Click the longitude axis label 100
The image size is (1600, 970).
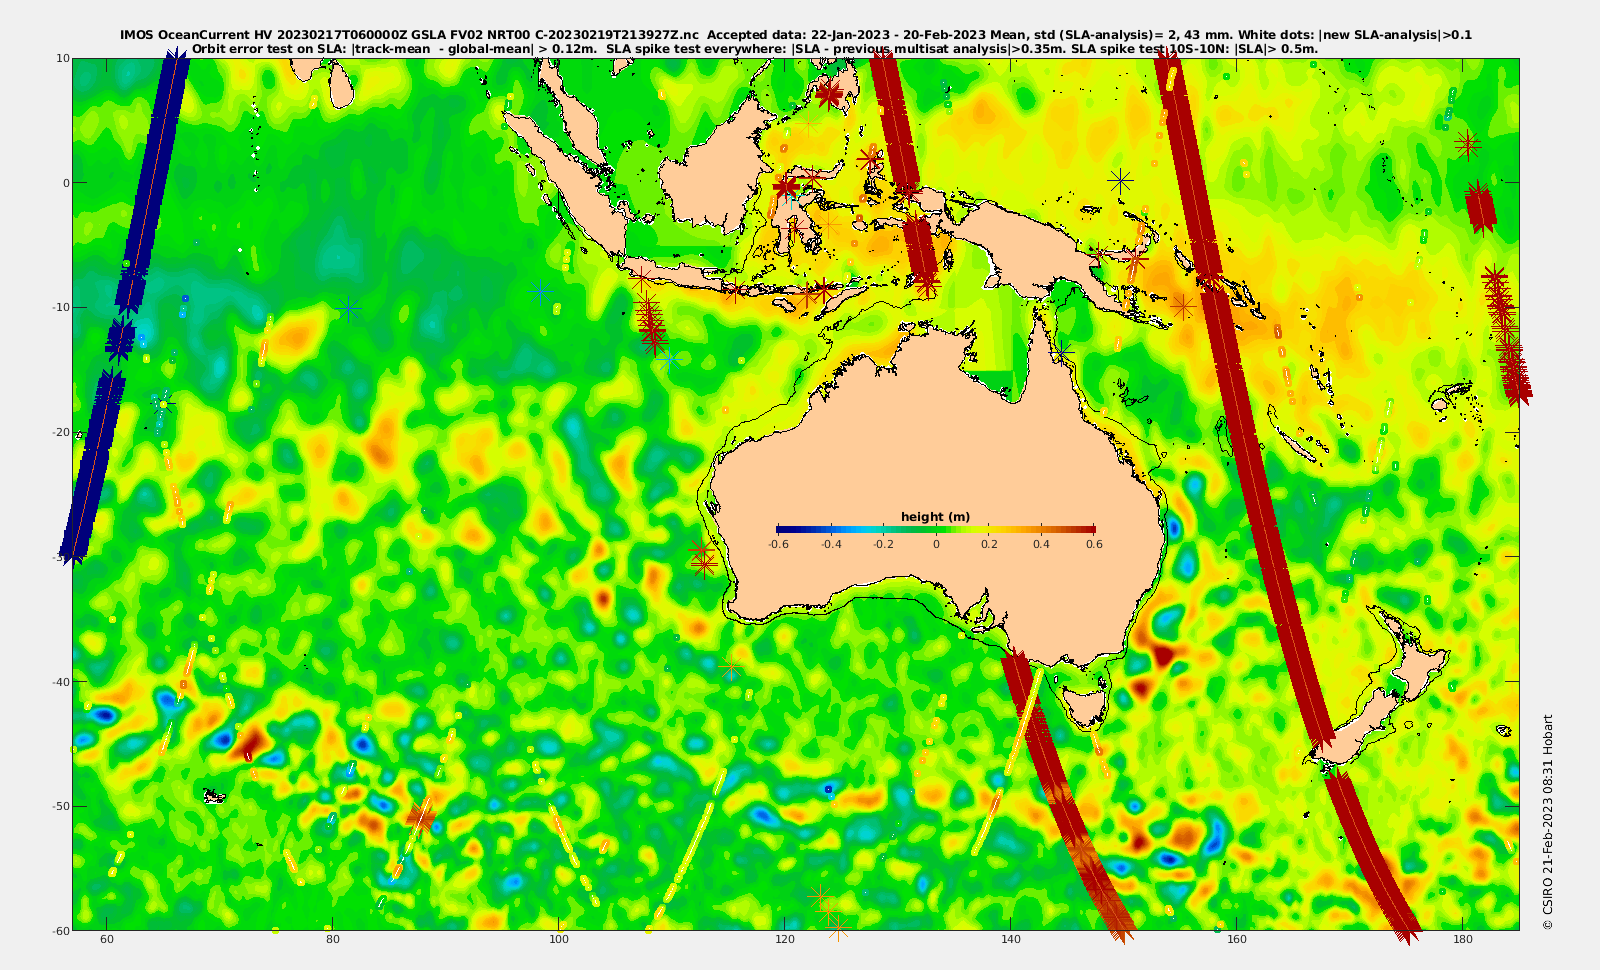point(559,940)
